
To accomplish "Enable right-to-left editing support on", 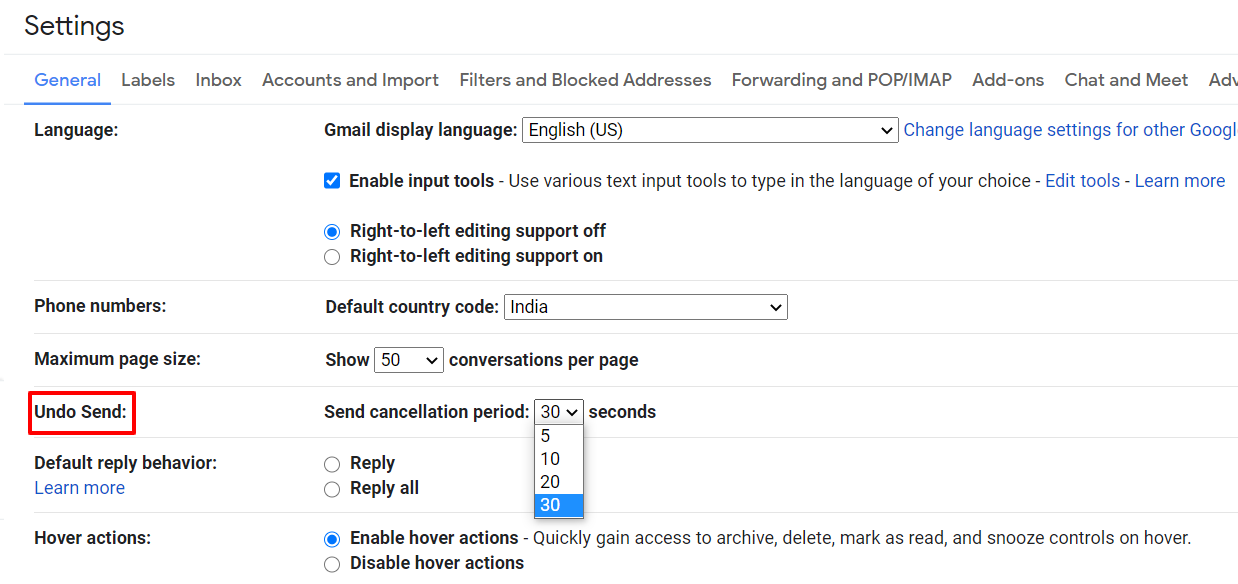I will (x=331, y=256).
